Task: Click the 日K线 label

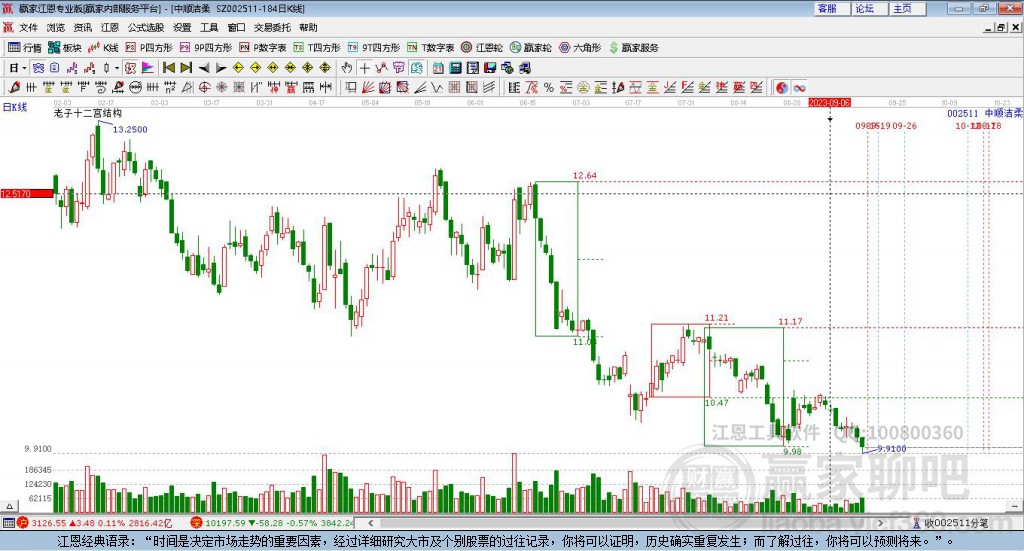Action: pos(15,107)
